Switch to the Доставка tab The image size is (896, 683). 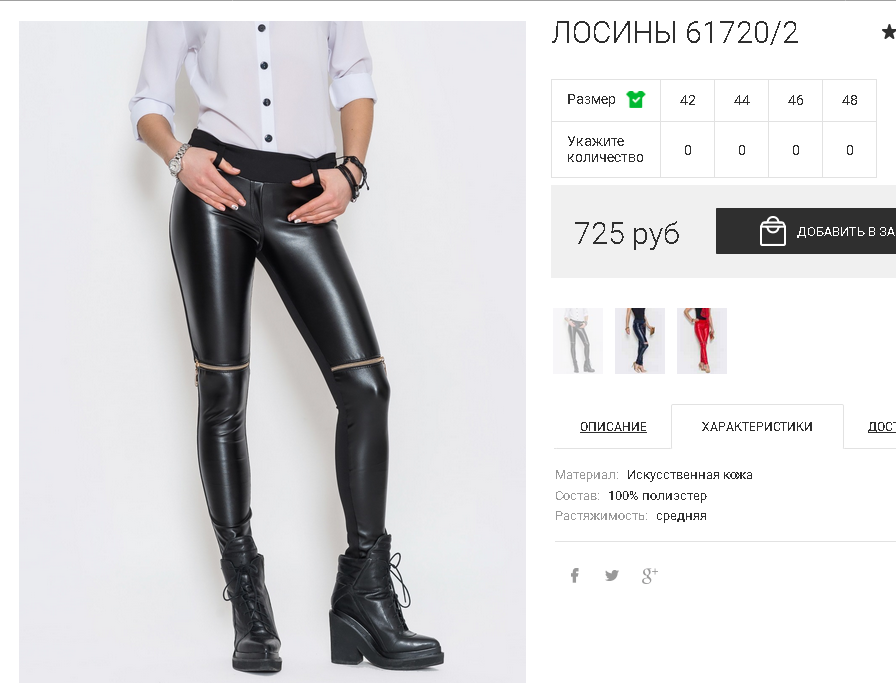coord(881,426)
